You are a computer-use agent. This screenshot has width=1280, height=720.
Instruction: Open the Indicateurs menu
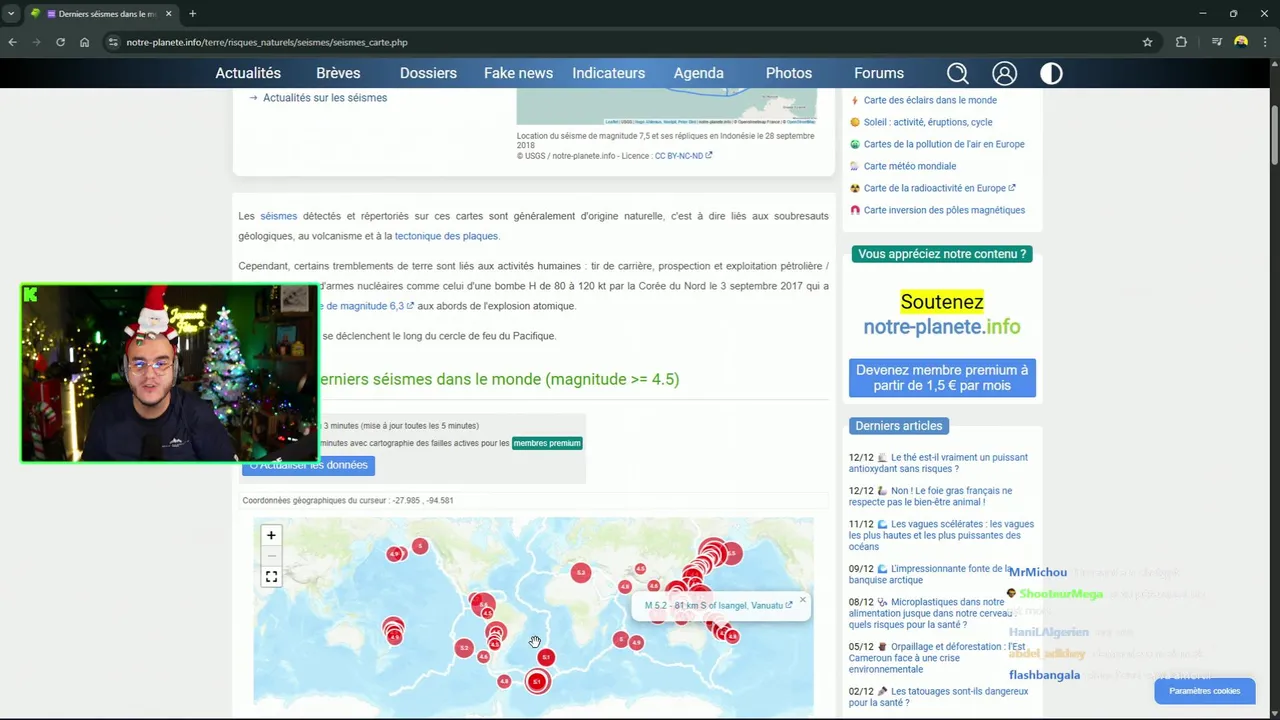(608, 73)
